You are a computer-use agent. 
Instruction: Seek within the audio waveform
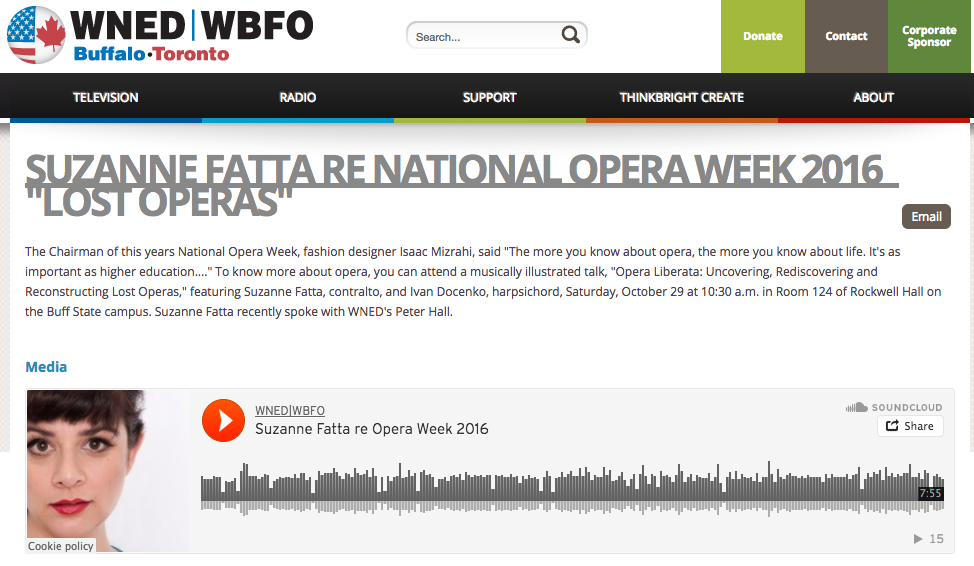[x=572, y=489]
